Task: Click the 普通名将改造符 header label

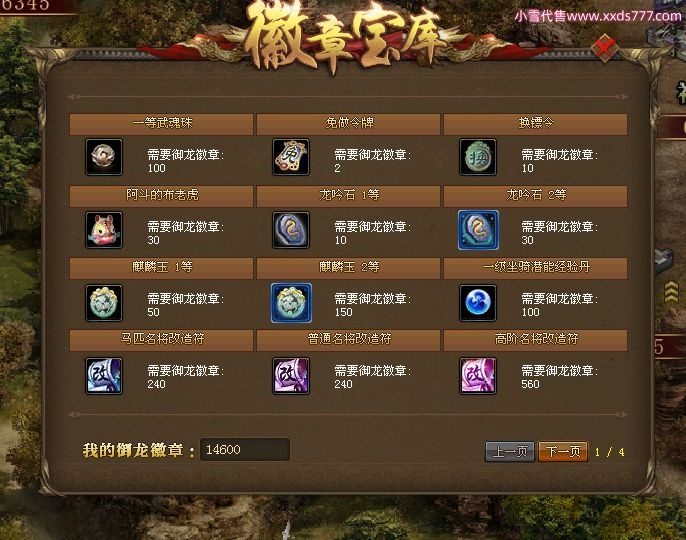Action: (349, 339)
